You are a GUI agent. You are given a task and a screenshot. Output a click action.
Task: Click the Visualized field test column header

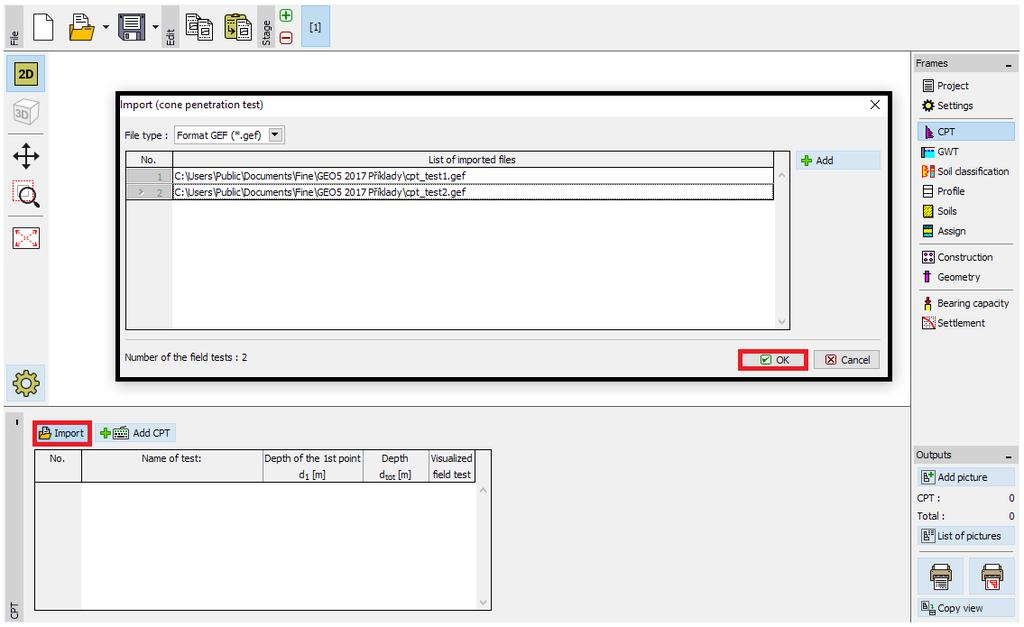[451, 466]
